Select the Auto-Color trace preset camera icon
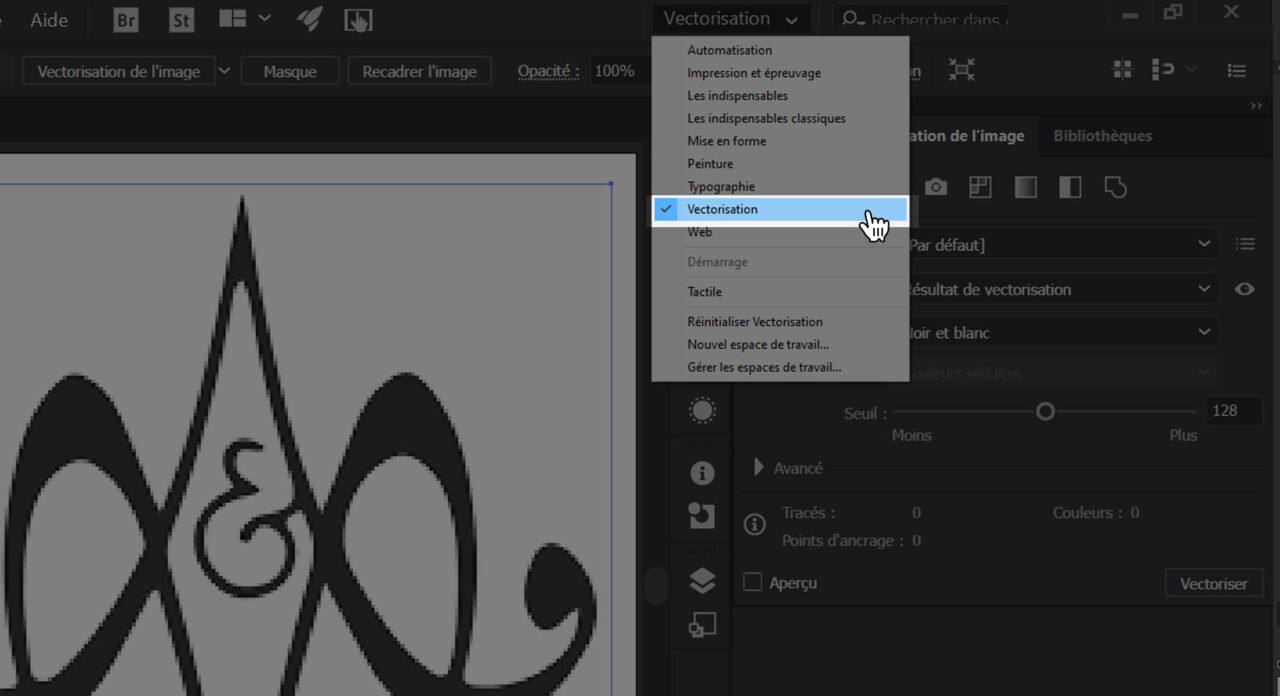1280x696 pixels. coord(935,186)
